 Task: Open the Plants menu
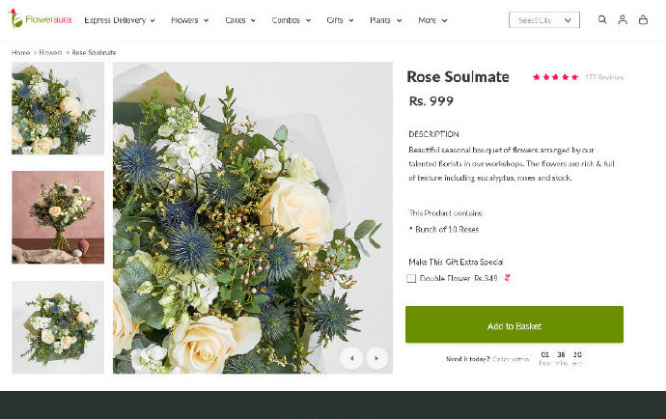[x=385, y=20]
